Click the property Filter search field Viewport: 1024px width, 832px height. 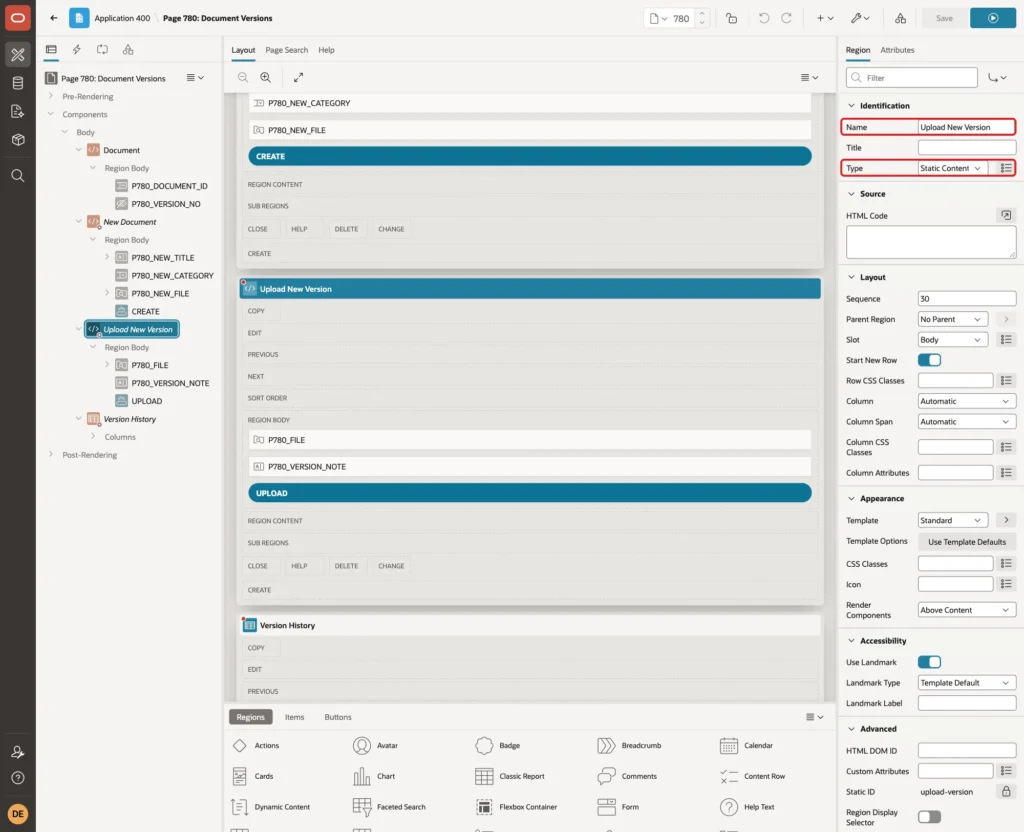click(912, 78)
